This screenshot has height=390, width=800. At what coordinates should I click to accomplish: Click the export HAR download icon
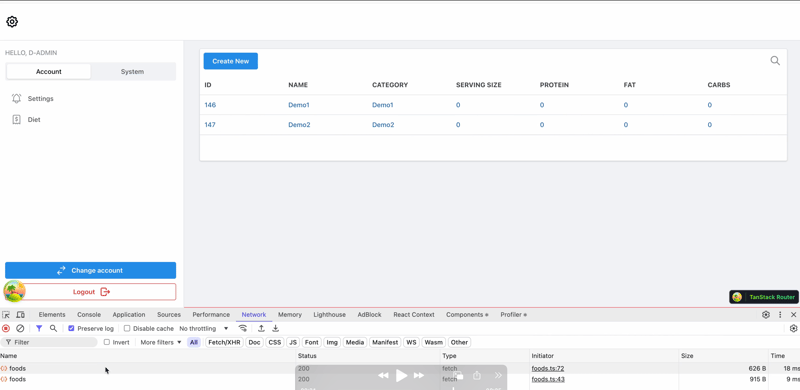tap(276, 329)
